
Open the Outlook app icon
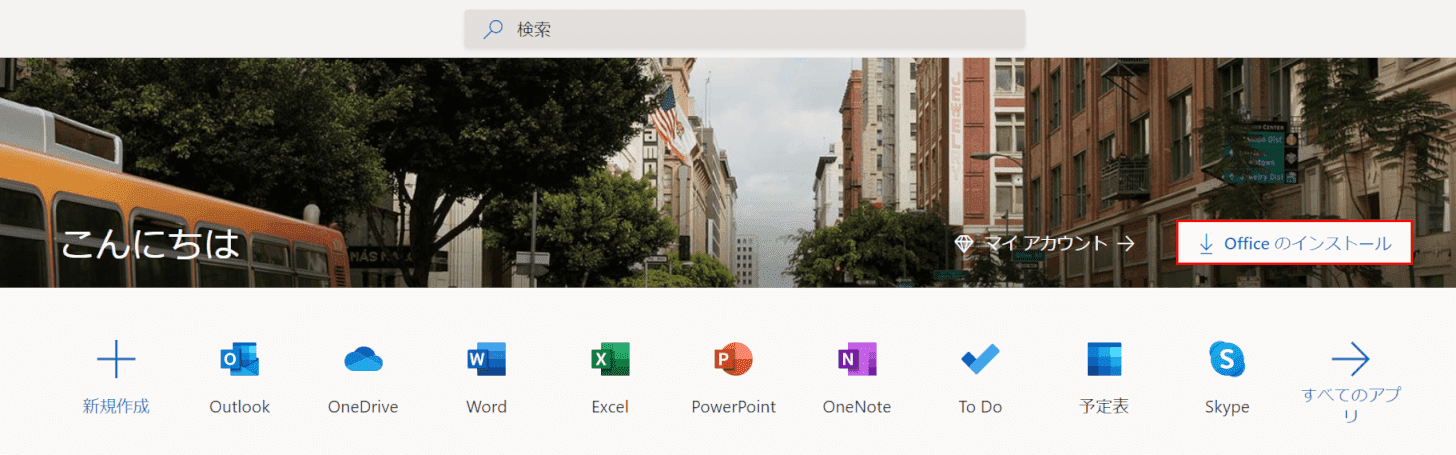(240, 358)
